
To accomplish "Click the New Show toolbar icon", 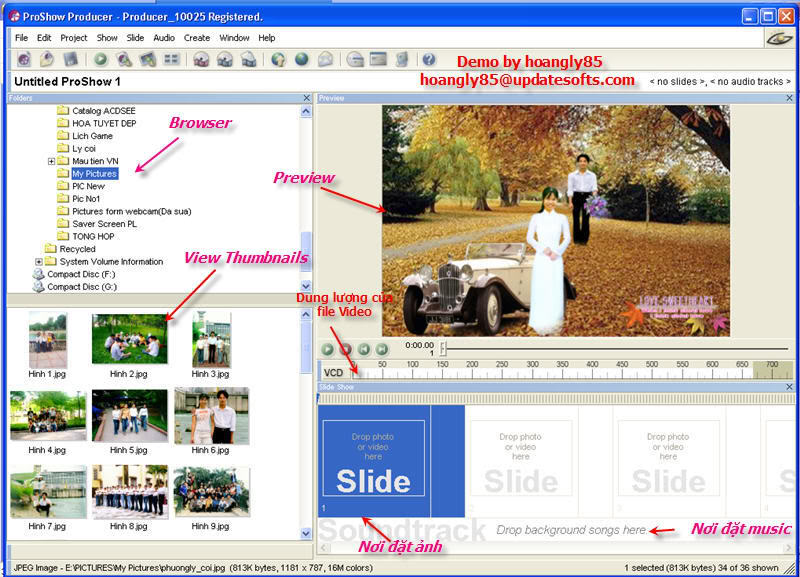I will coord(24,60).
